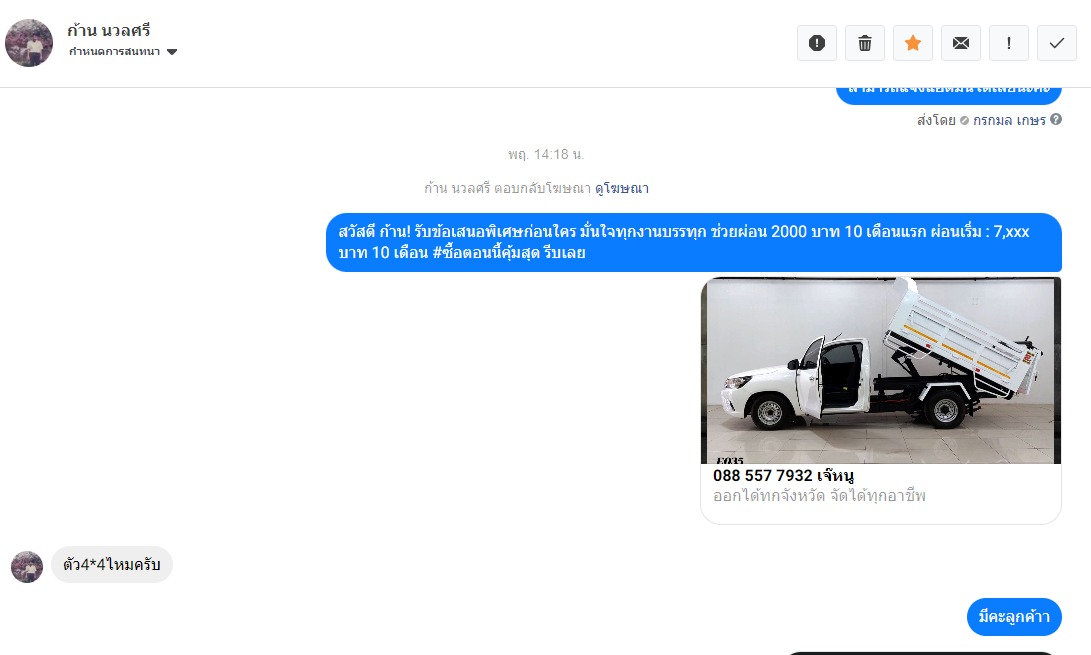Select the blue greeting message bubble สวัสดี ก้าน
The image size is (1091, 655).
694,242
